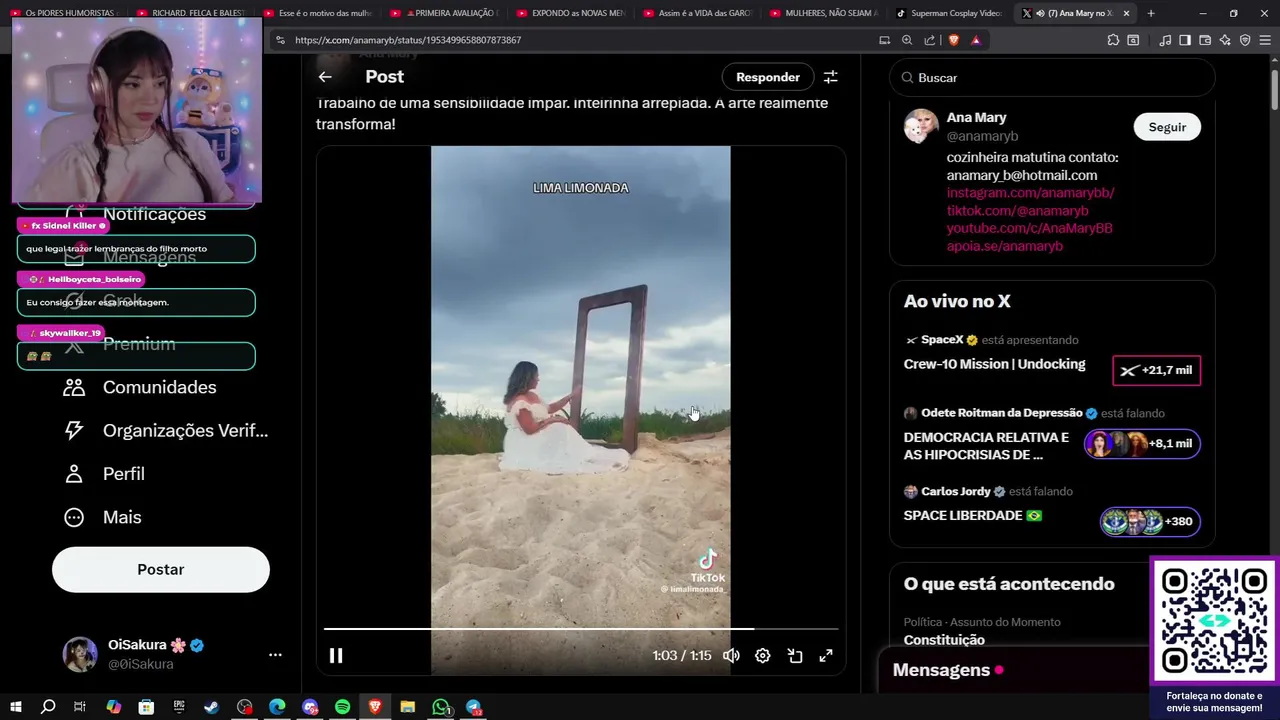Open the Extensions puzzle icon
Screen dimensions: 1280x720
[1113, 40]
